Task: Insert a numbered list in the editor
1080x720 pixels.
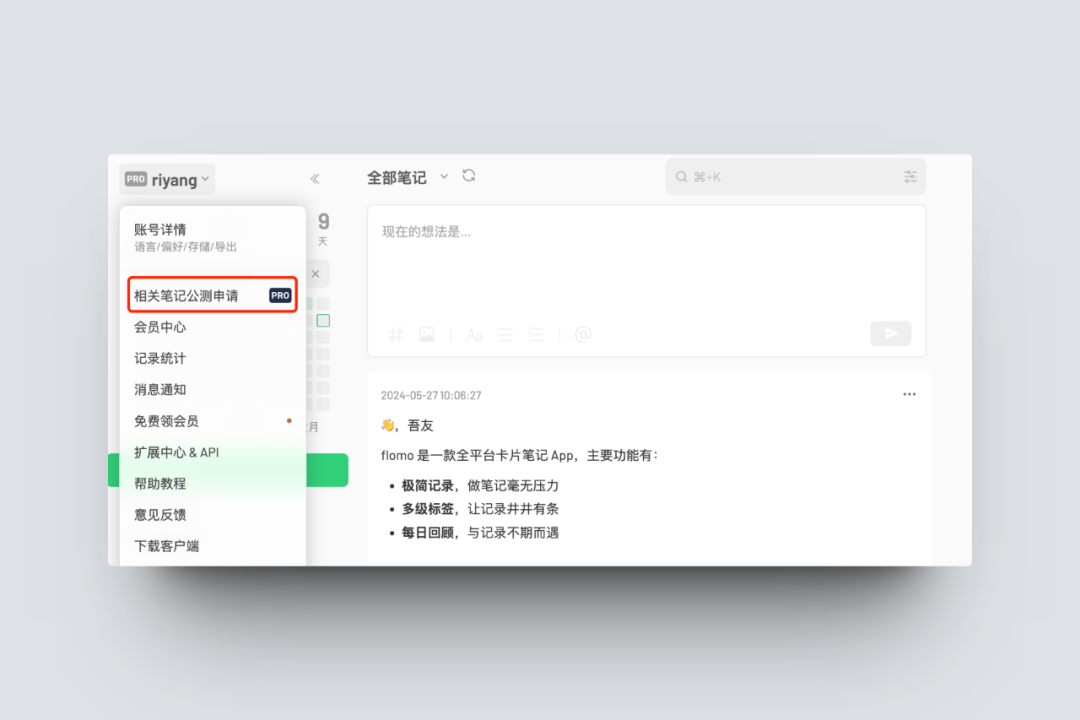Action: 536,336
